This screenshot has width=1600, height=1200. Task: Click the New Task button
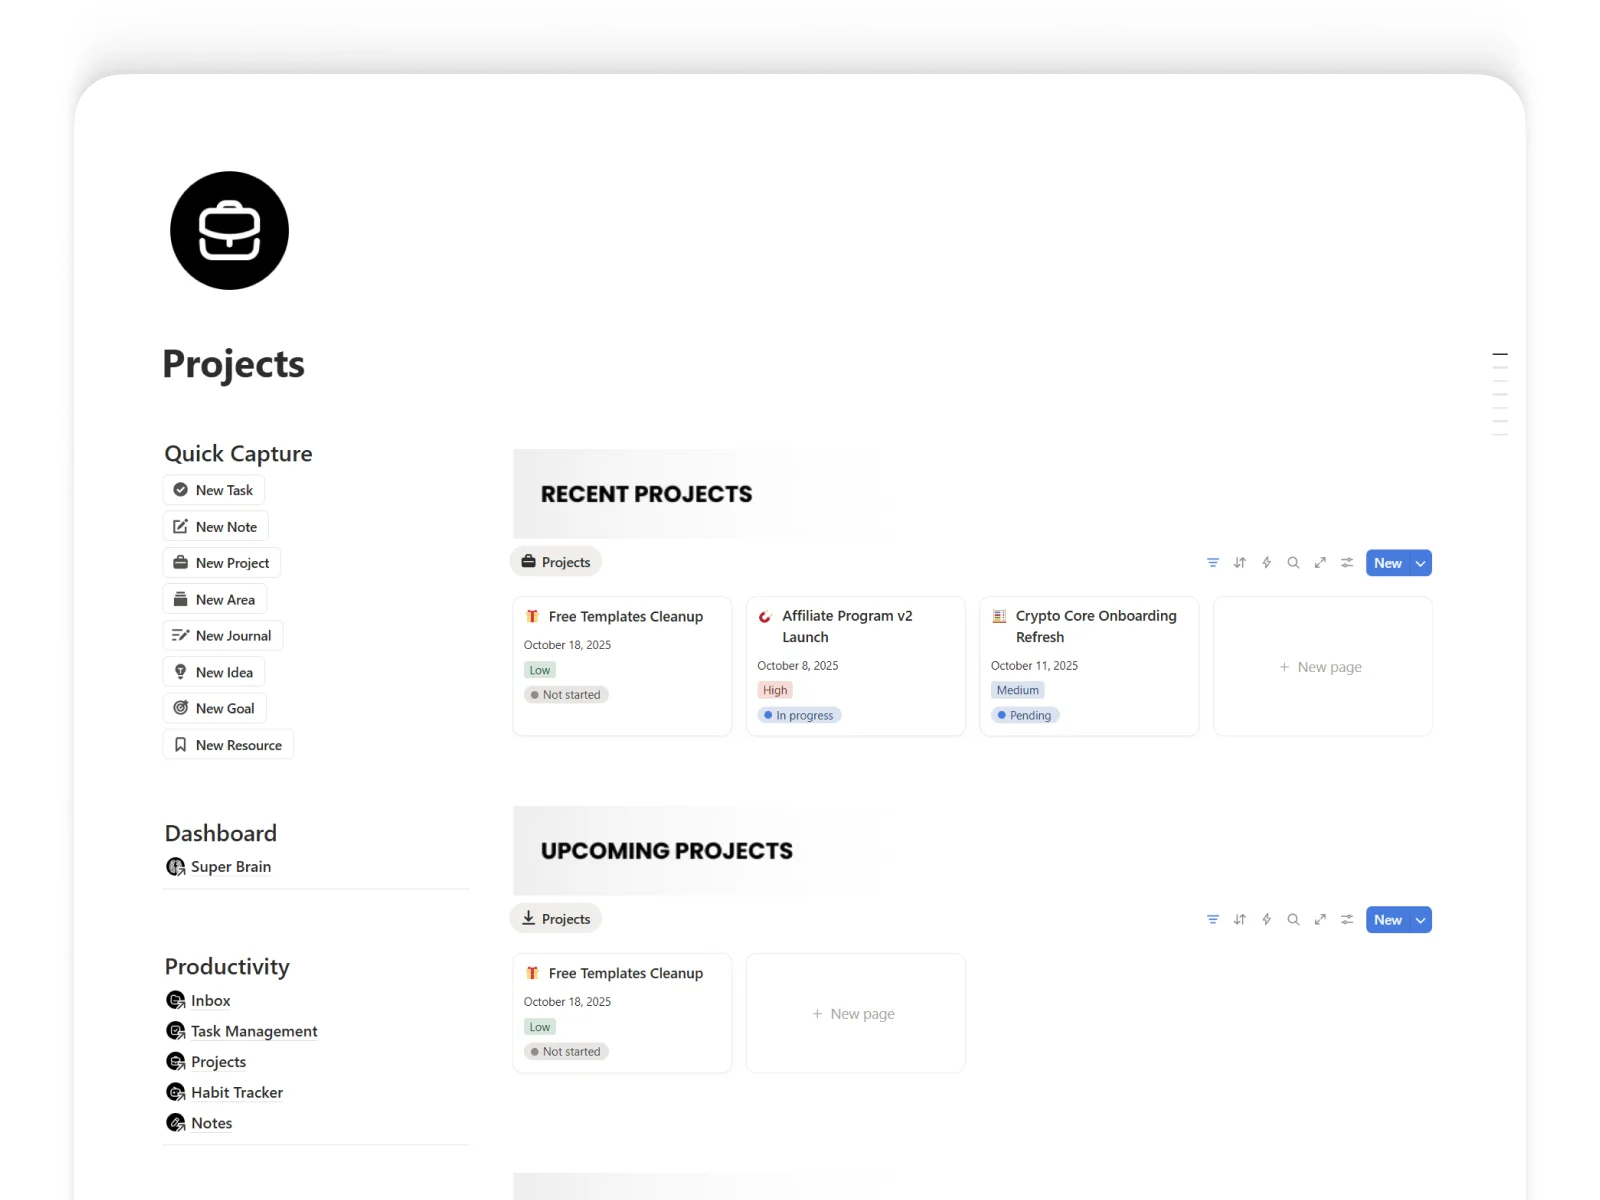[213, 490]
